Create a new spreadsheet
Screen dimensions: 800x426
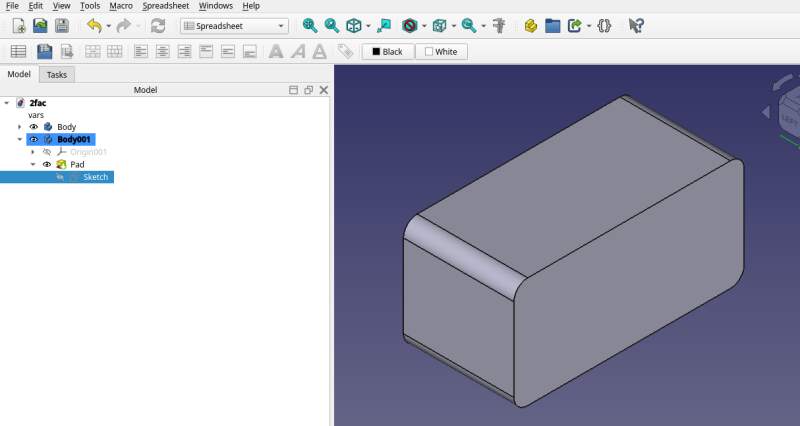[18, 52]
